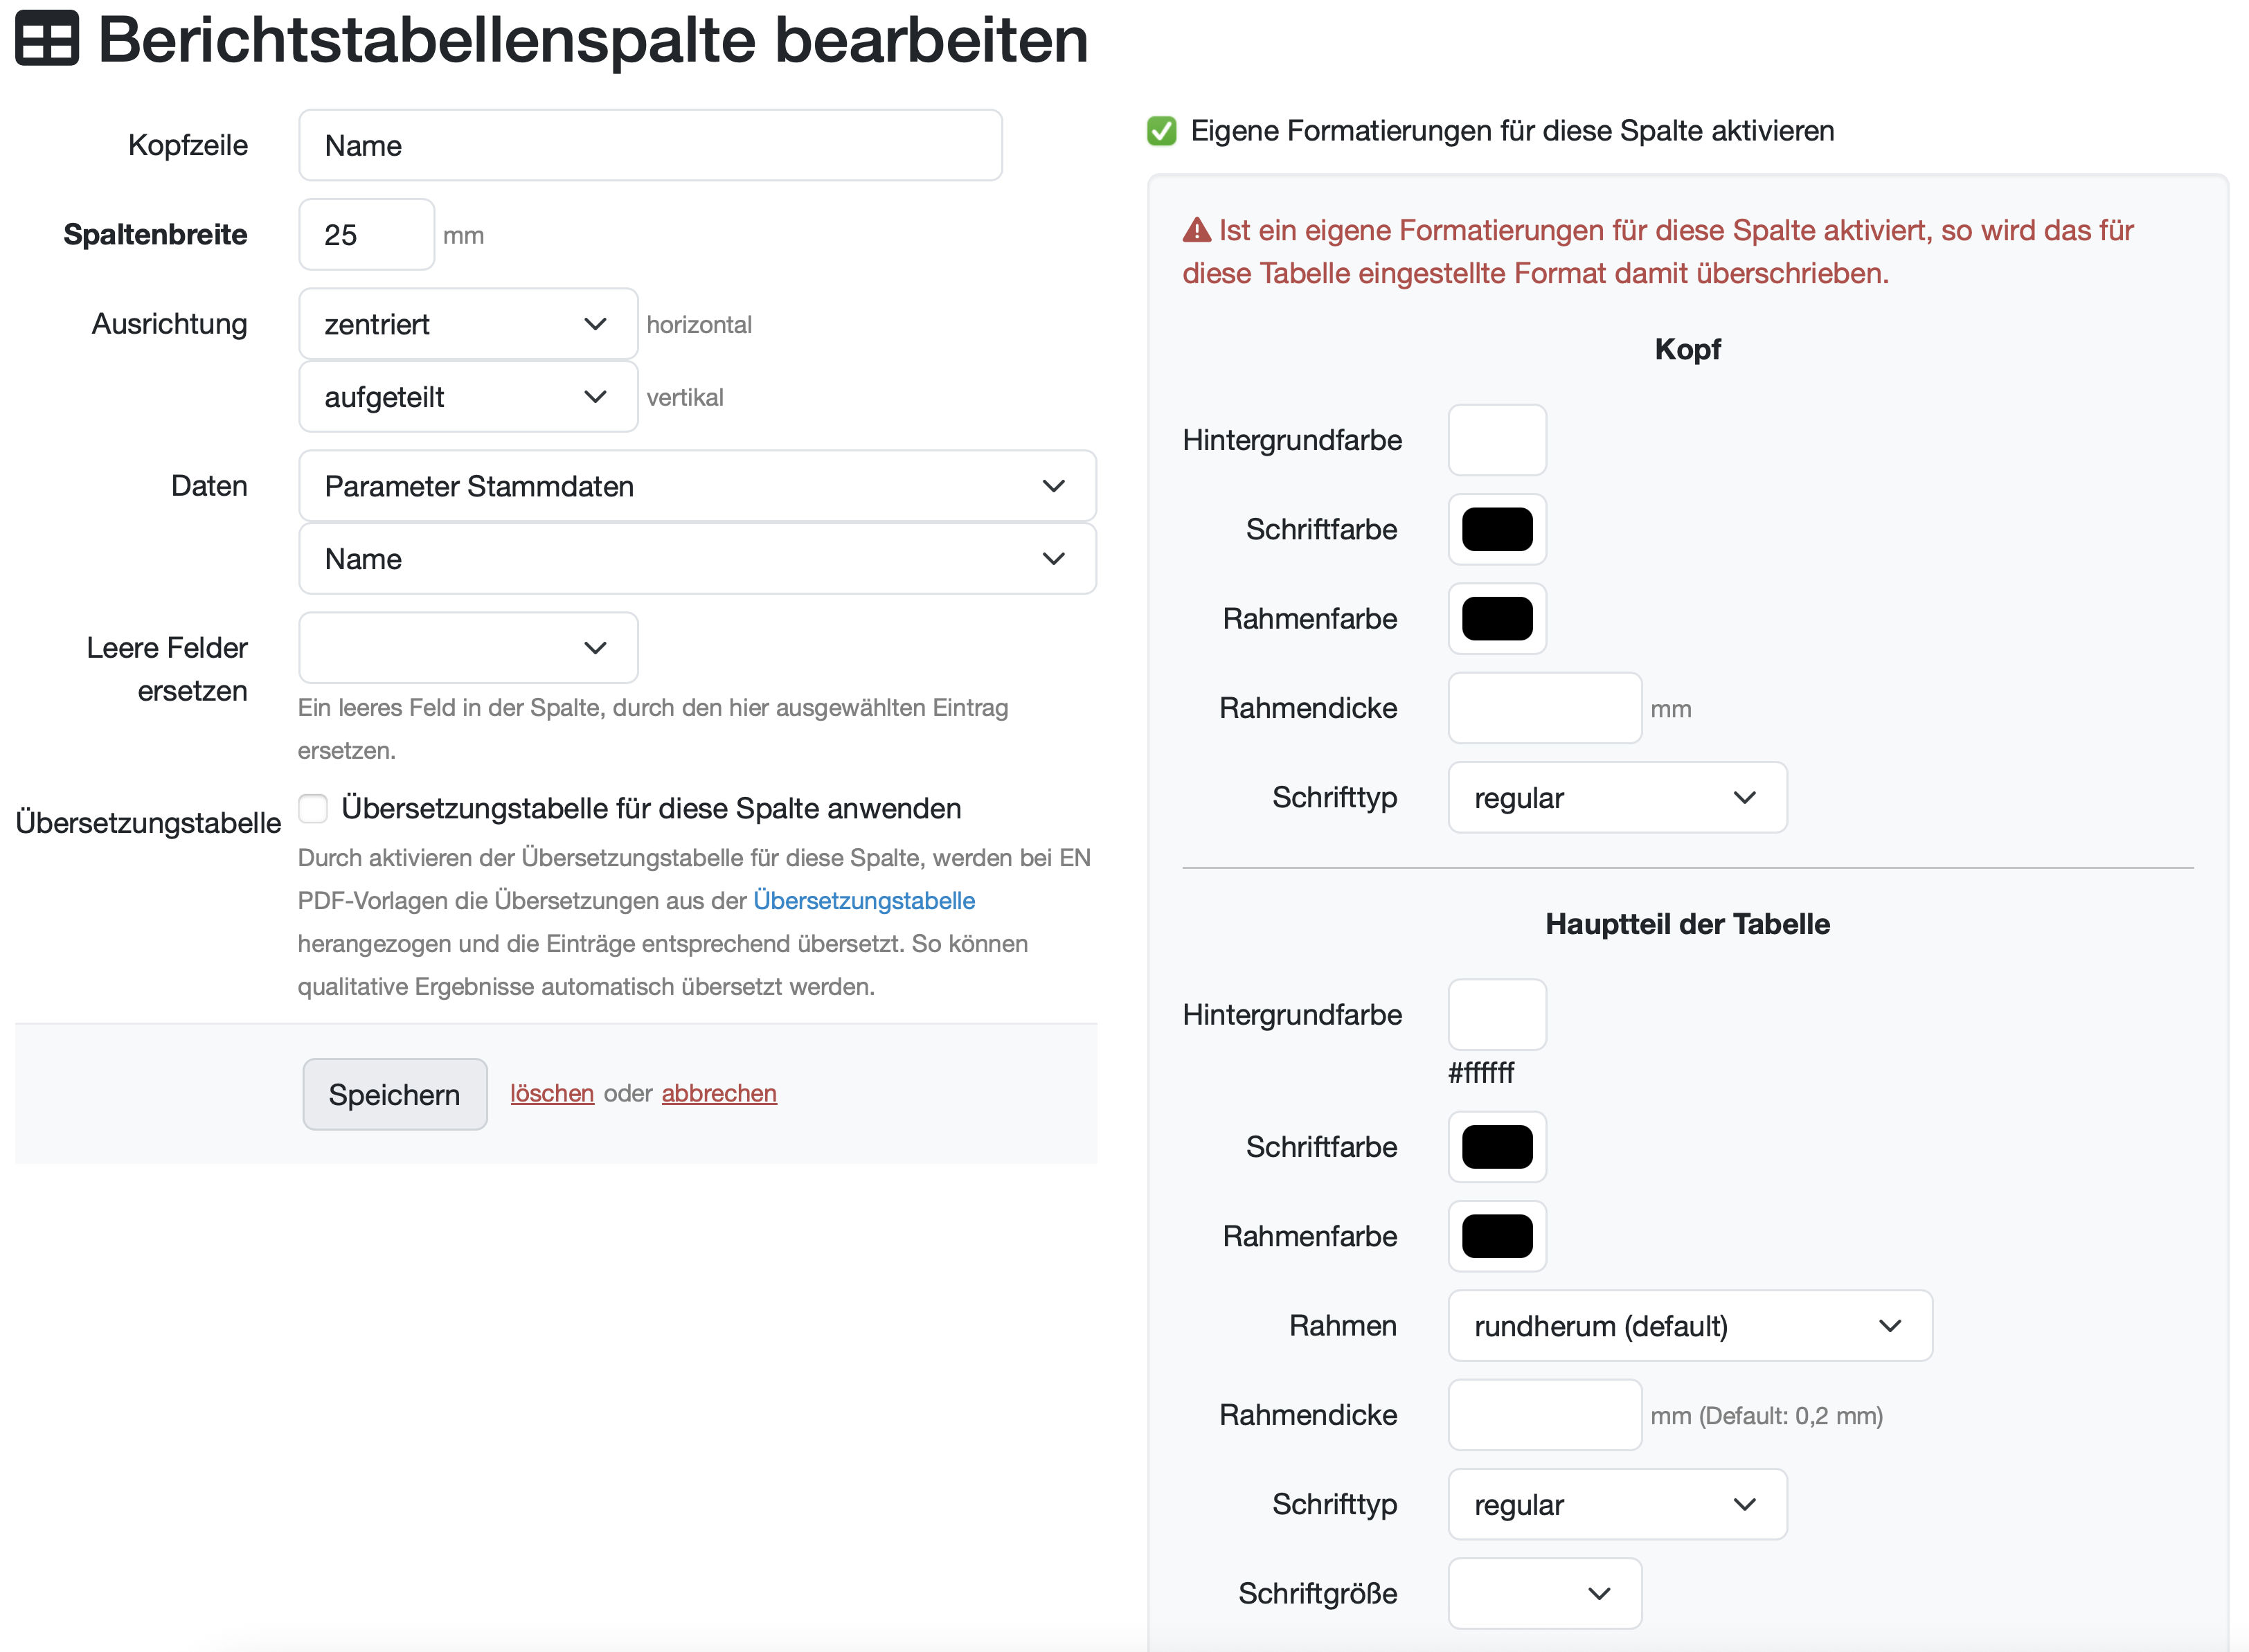Expand the Parameter Stammdaten data dropdown
The width and height of the screenshot is (2249, 1652).
[697, 486]
